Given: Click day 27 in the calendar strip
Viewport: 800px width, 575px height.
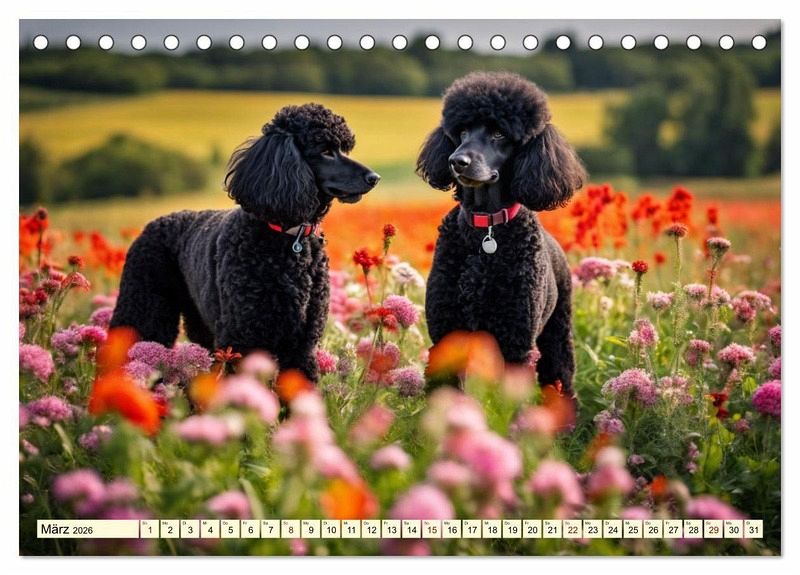Looking at the screenshot, I should pyautogui.click(x=673, y=529).
